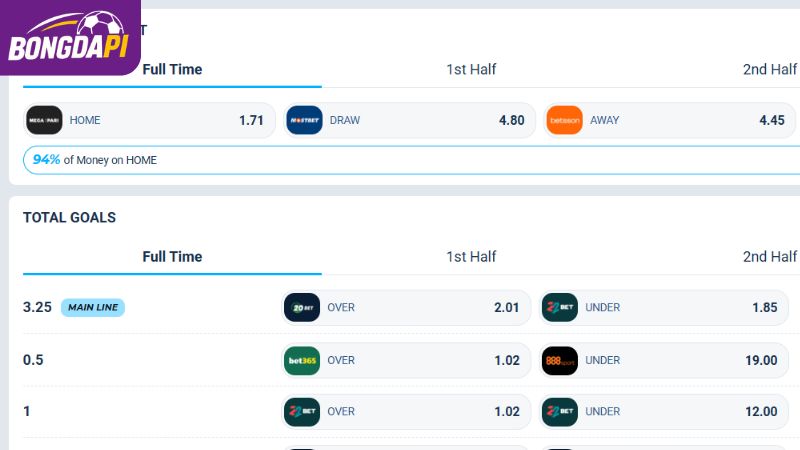Click the 94% of Money on HOME bar

(411, 160)
